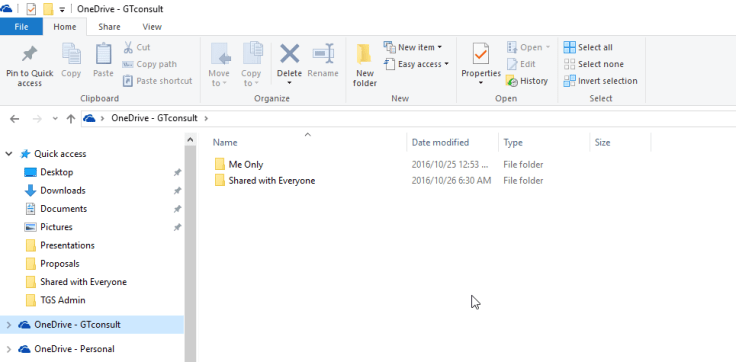Sort by Name column header
Image resolution: width=736 pixels, height=362 pixels.
[225, 143]
